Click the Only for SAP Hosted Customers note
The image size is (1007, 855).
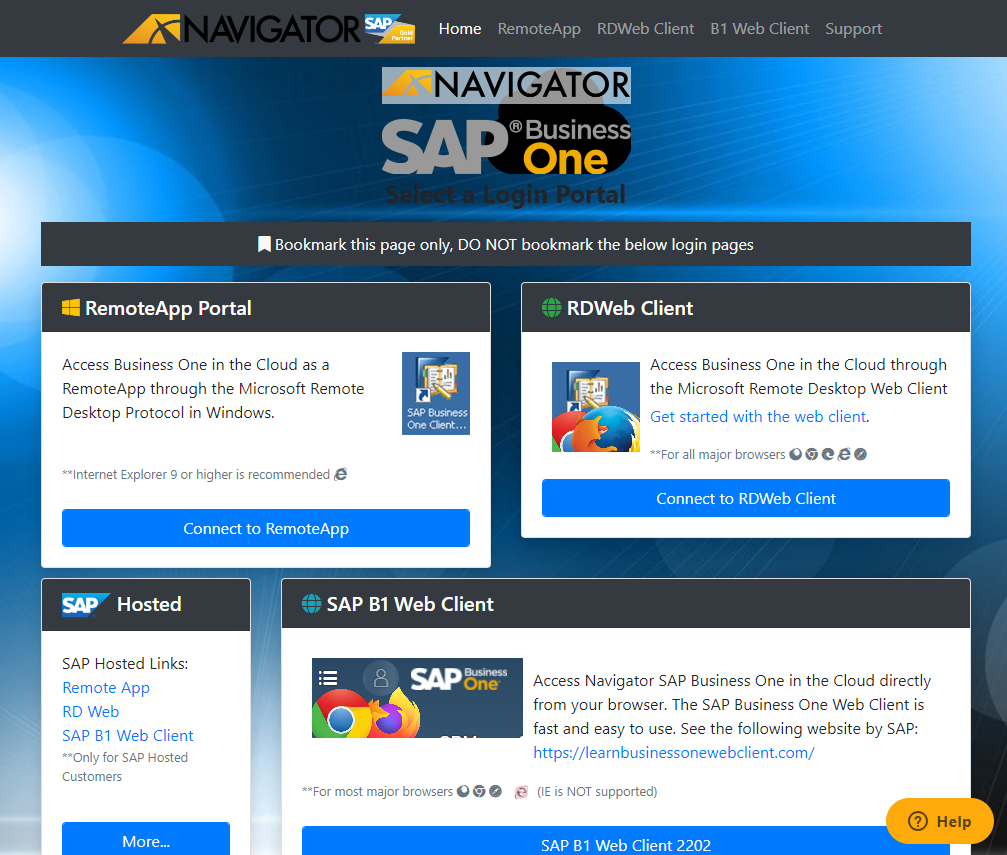(x=125, y=767)
